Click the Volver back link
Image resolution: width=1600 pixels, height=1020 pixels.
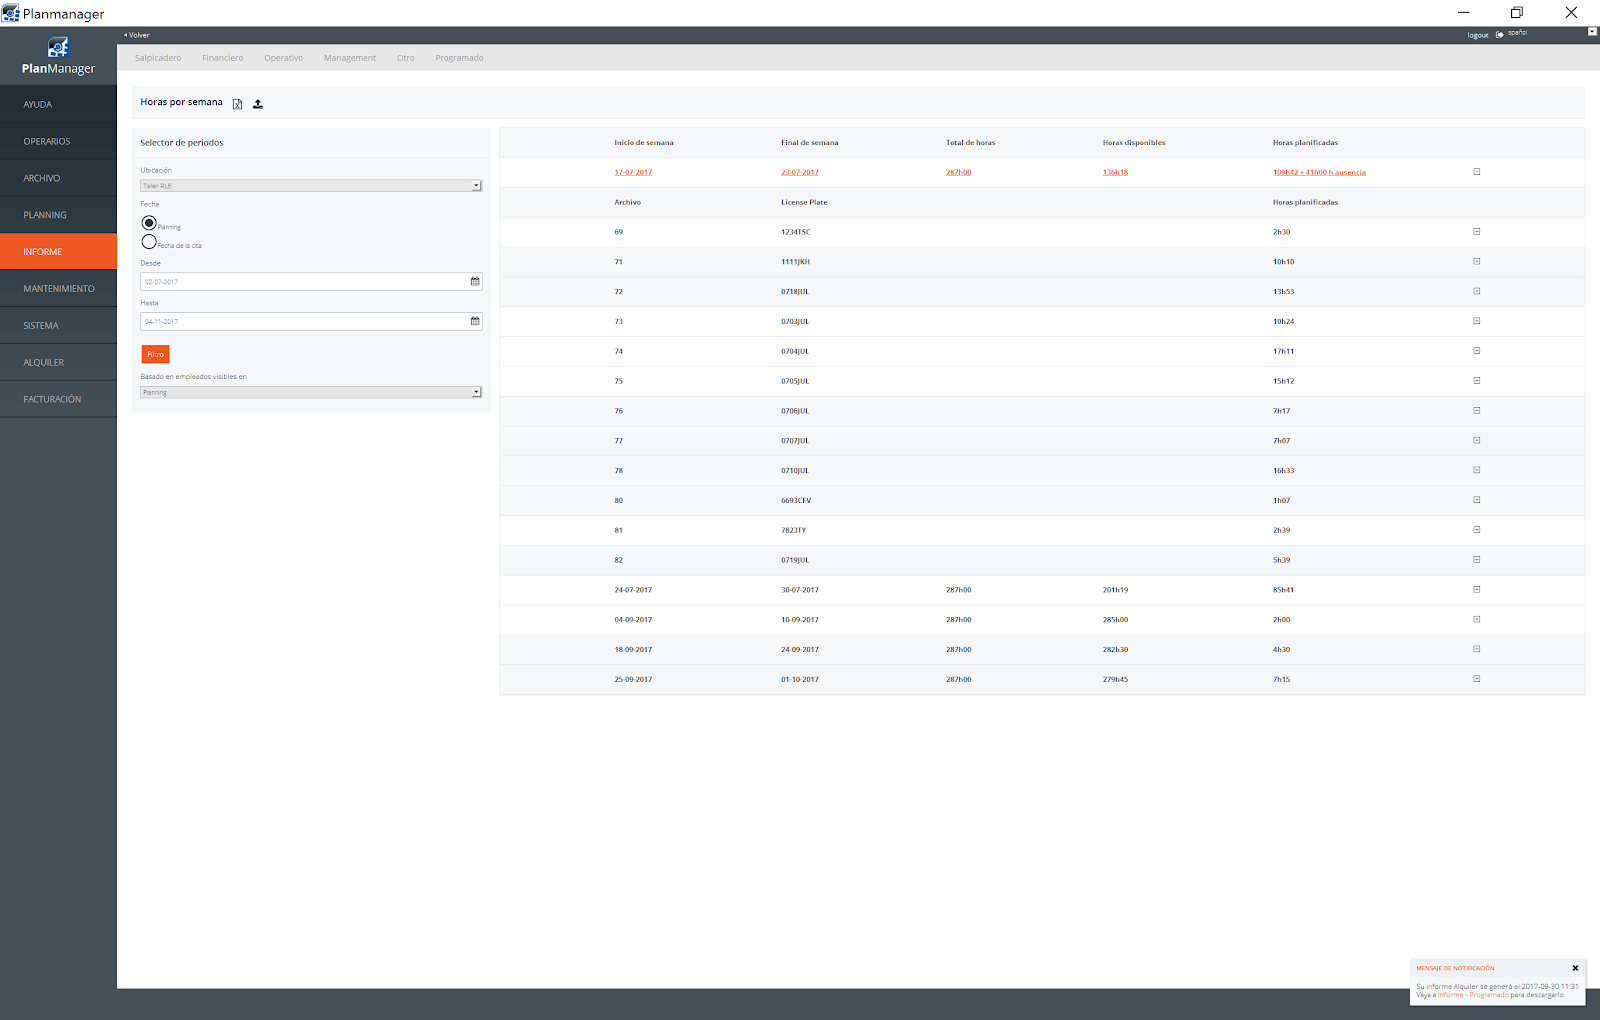[137, 35]
